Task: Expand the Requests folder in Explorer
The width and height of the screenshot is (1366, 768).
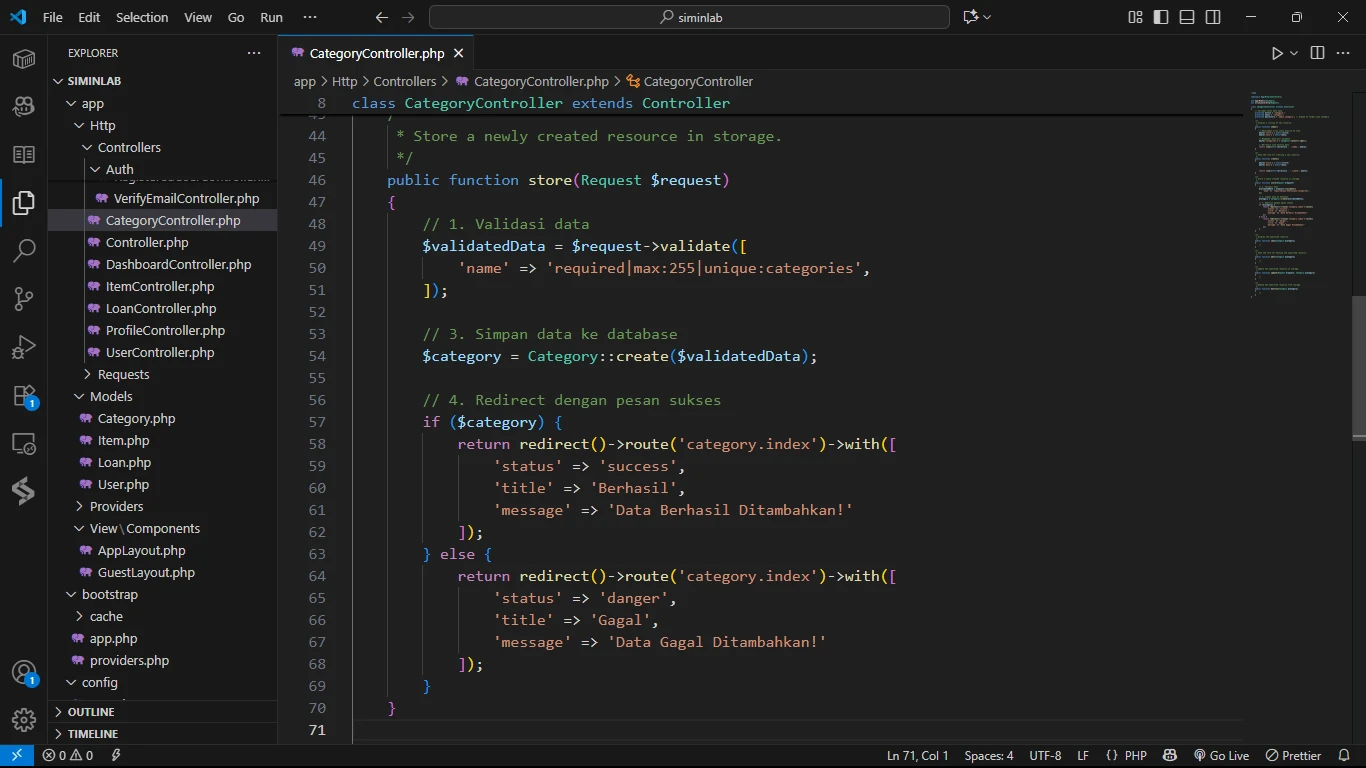Action: pyautogui.click(x=123, y=374)
